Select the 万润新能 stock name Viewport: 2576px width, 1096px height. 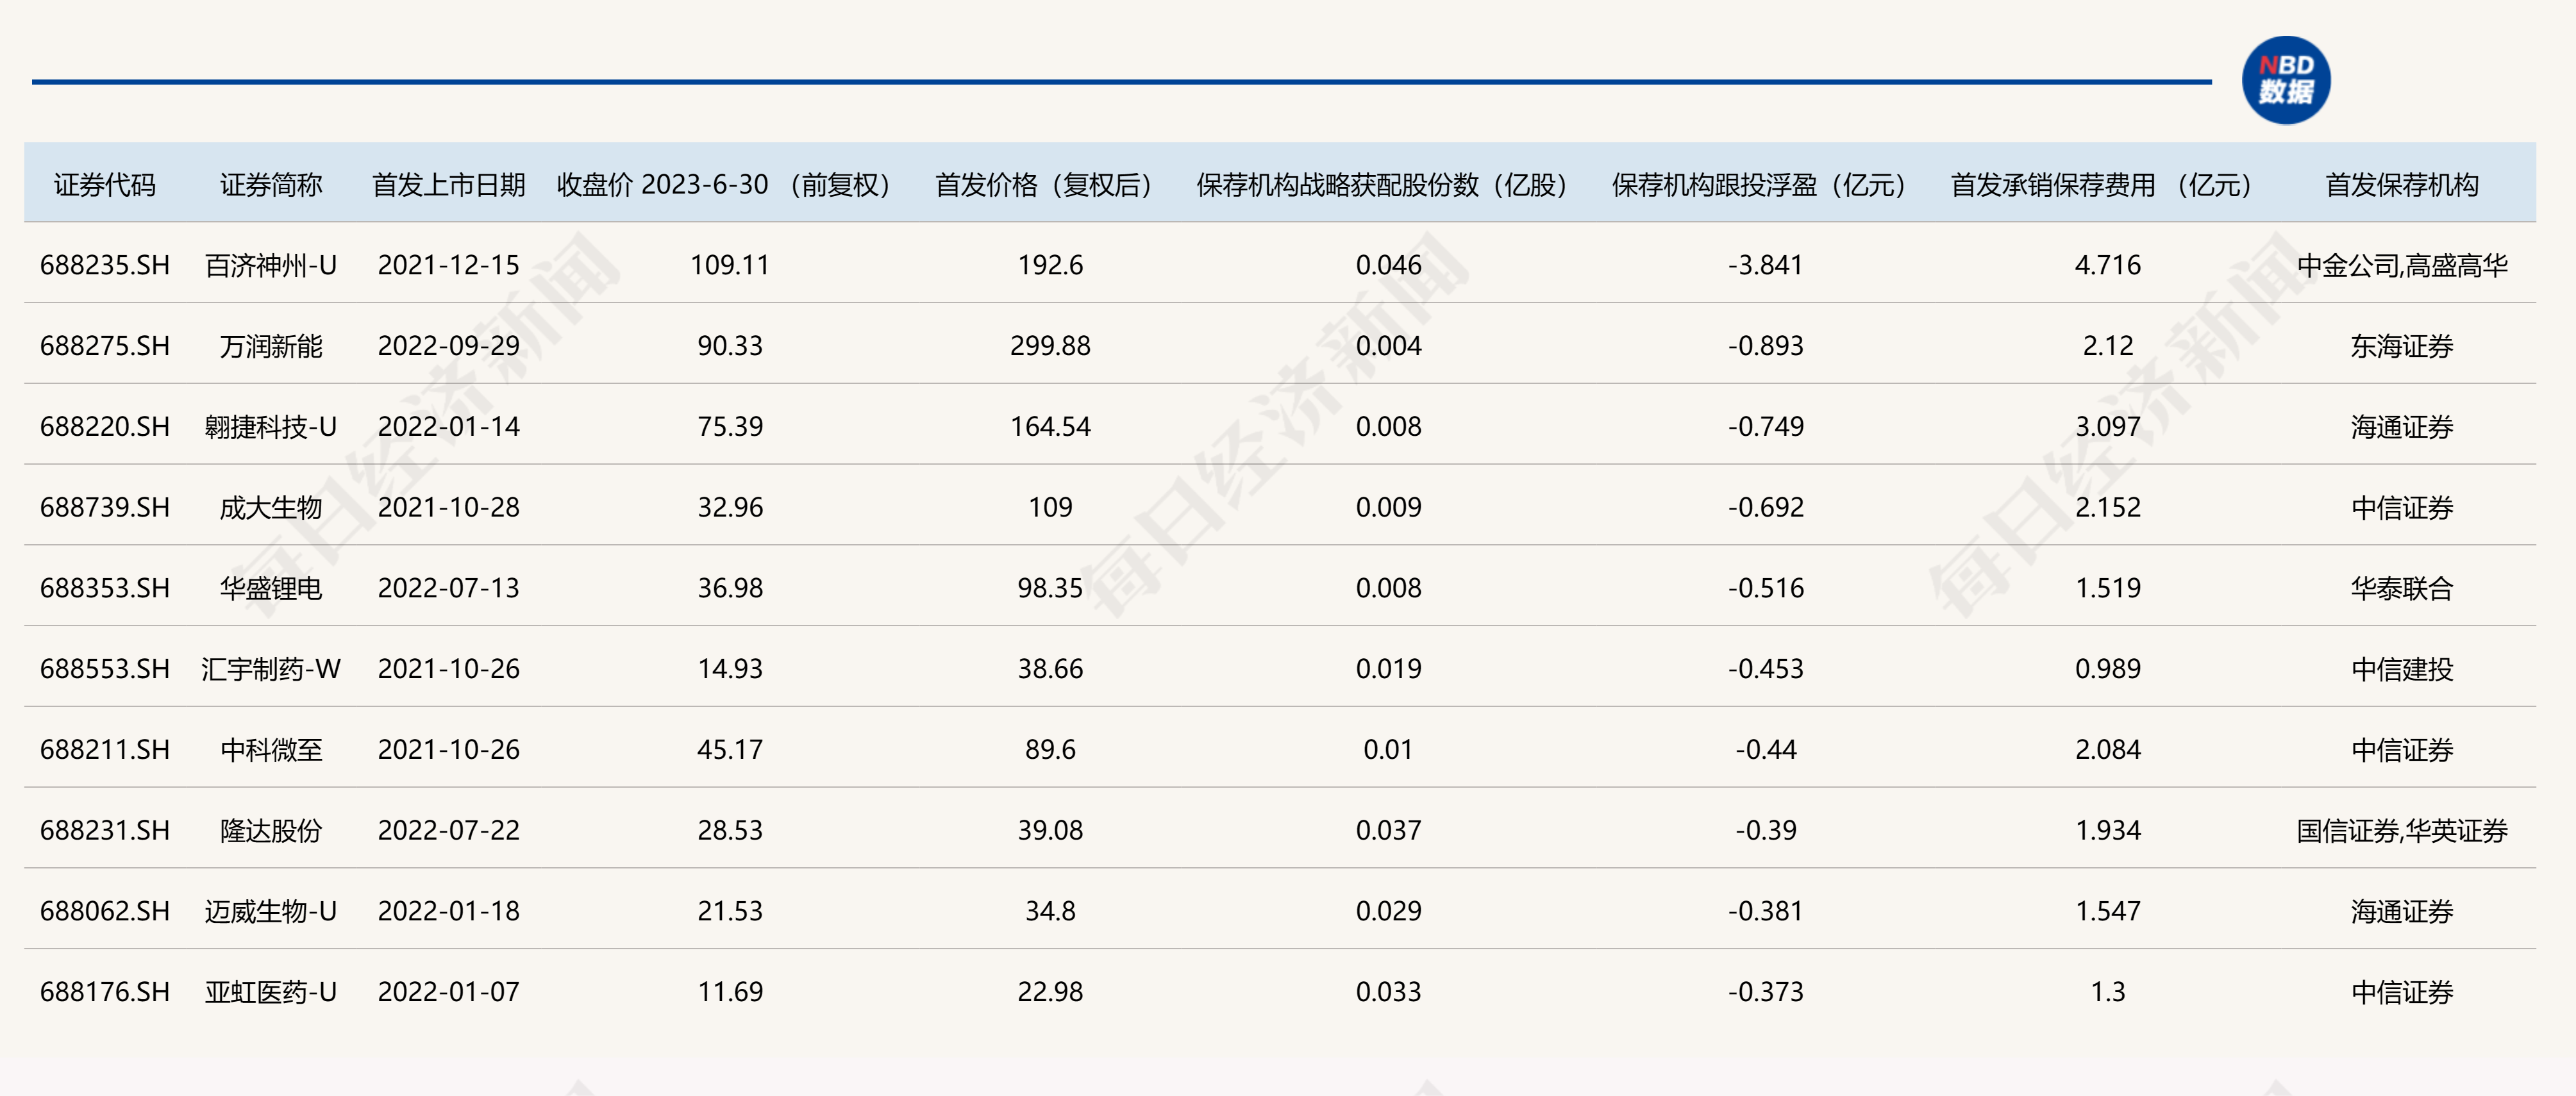pos(271,346)
